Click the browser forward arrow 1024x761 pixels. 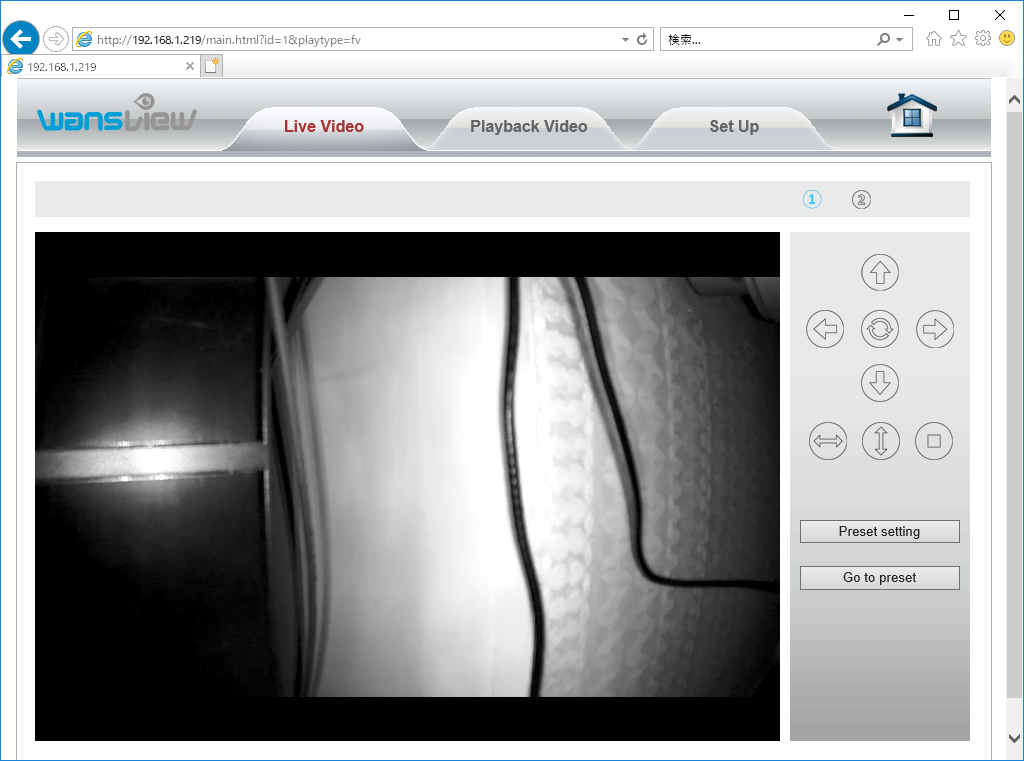tap(56, 39)
